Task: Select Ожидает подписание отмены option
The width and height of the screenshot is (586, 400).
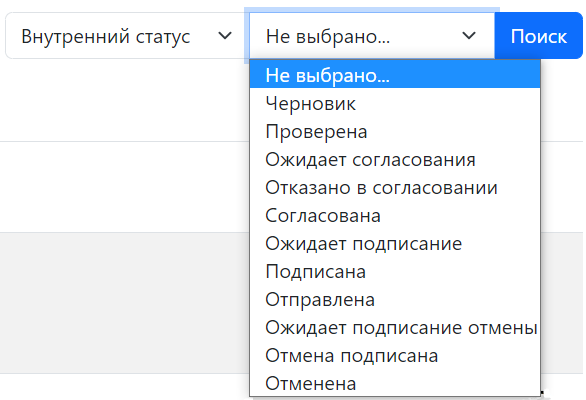Action: coord(395,327)
